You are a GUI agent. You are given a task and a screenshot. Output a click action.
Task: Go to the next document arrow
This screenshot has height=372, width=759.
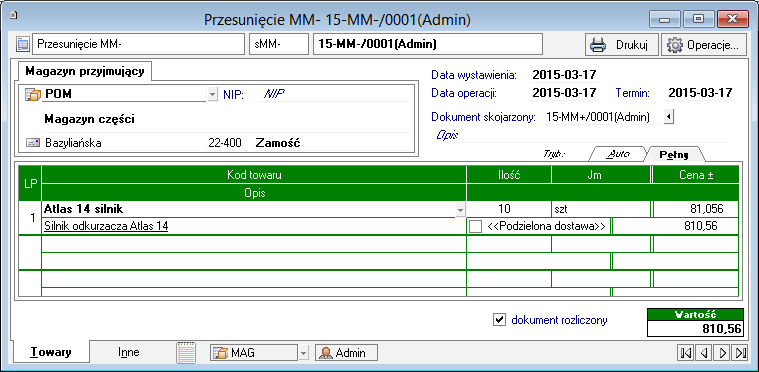[723, 353]
